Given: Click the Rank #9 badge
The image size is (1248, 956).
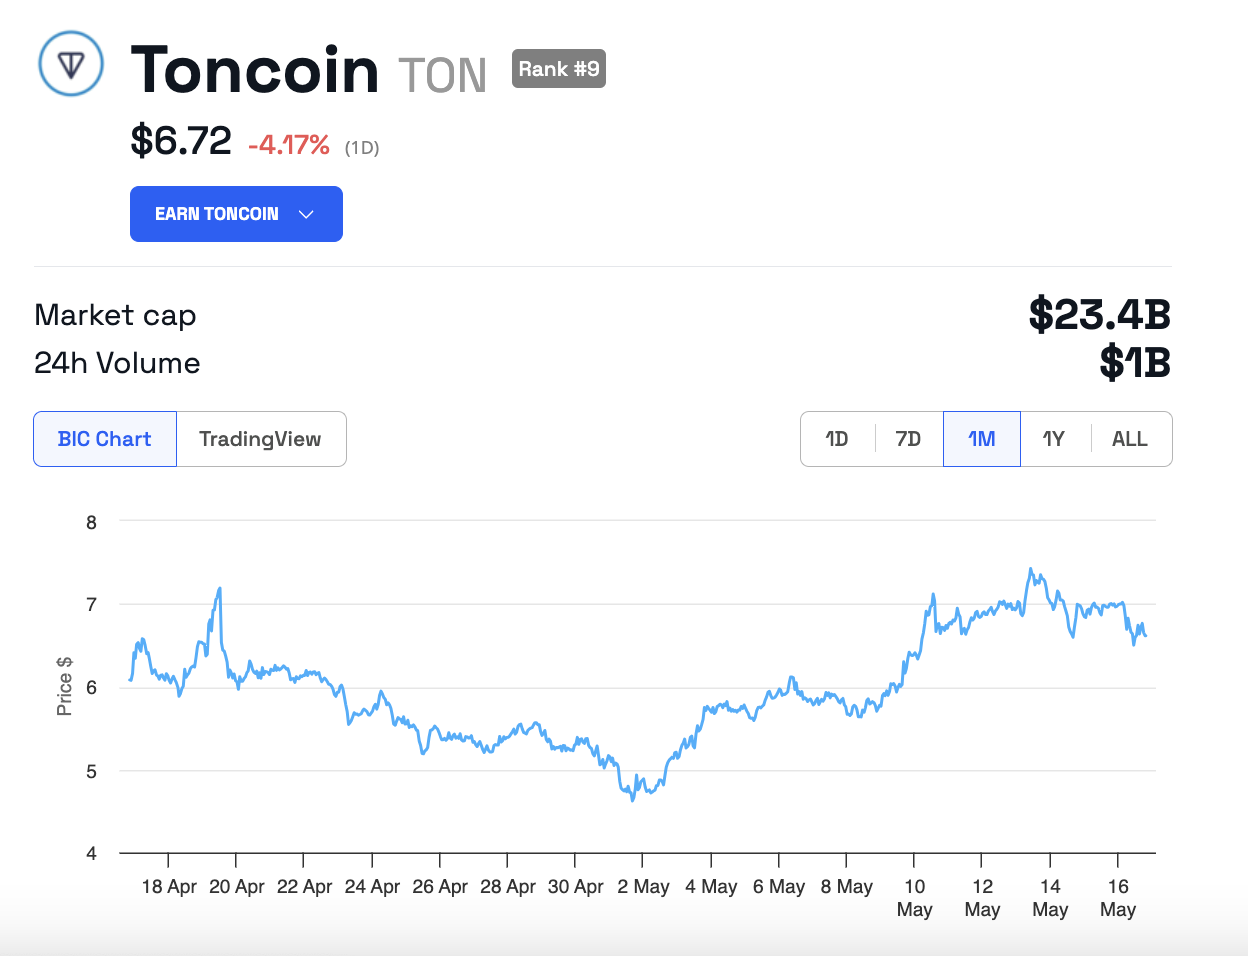Looking at the screenshot, I should click(x=559, y=69).
